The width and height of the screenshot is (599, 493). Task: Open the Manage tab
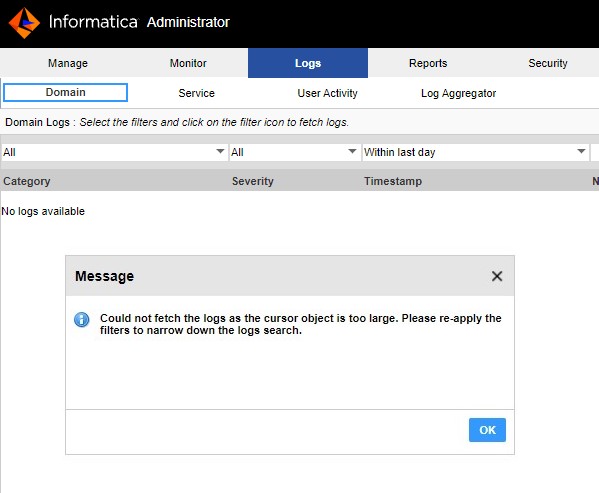tap(68, 63)
